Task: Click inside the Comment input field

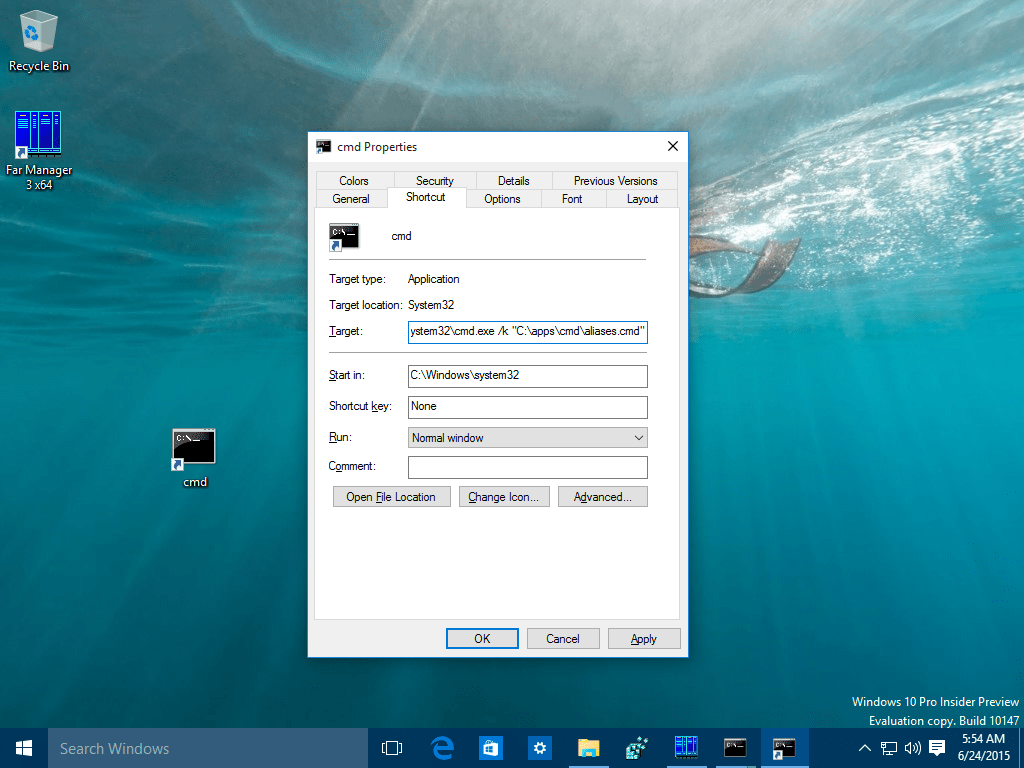Action: [x=527, y=466]
